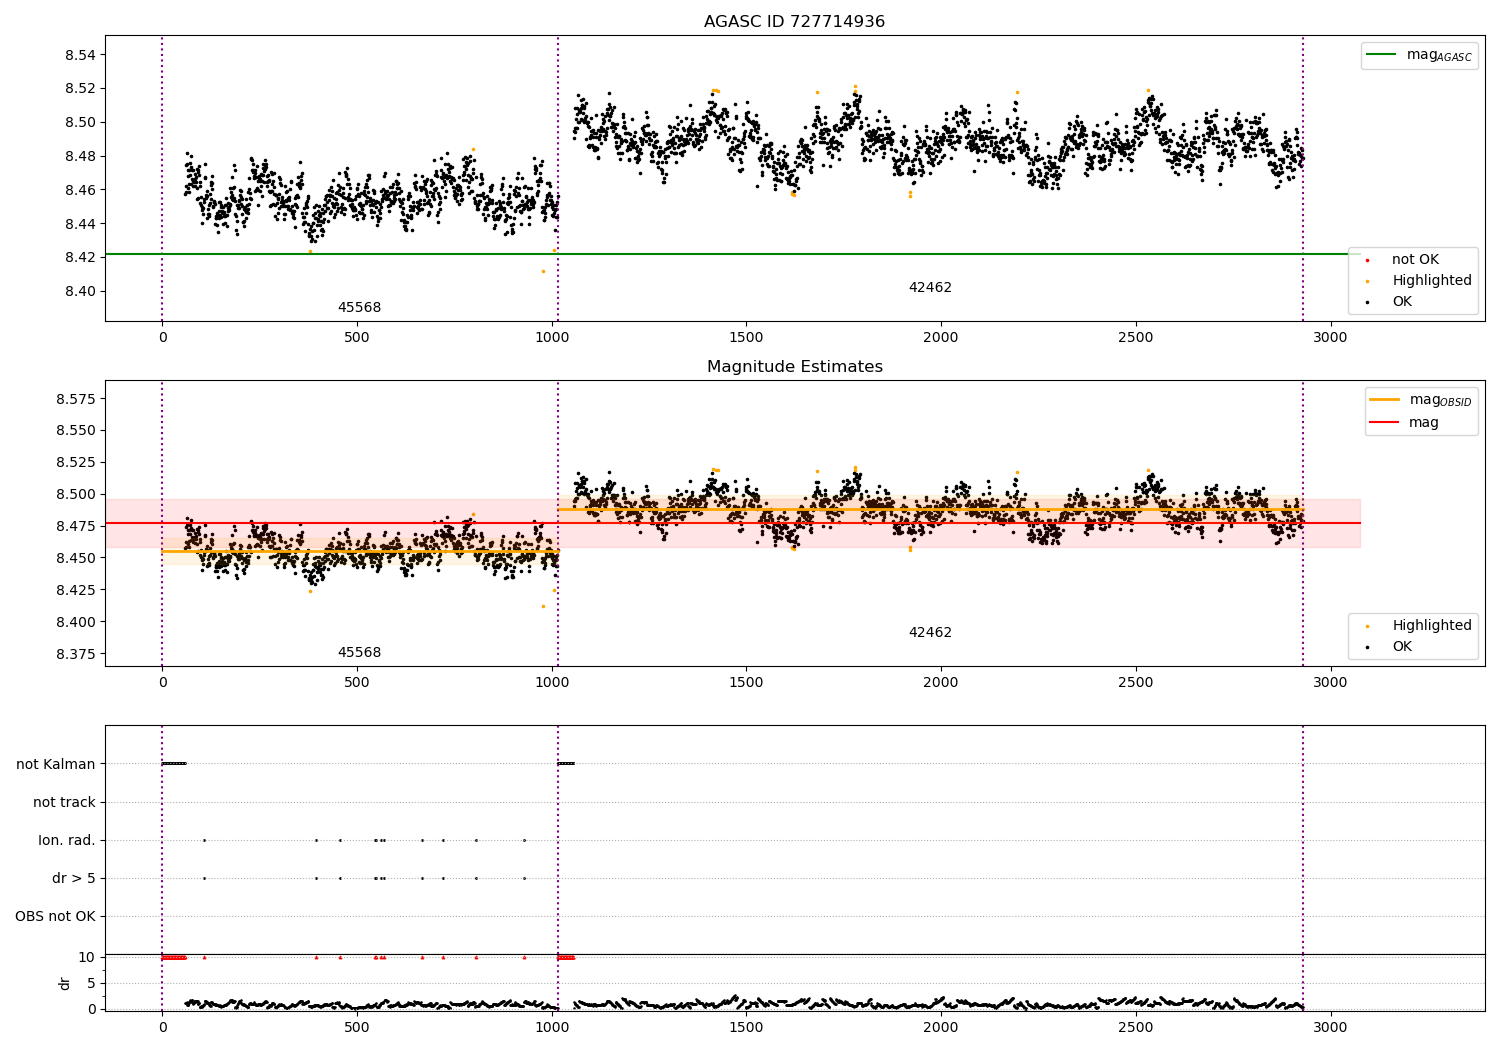The width and height of the screenshot is (1500, 1050).
Task: Click 'not OK' legend entry in top plot
Action: click(1415, 260)
